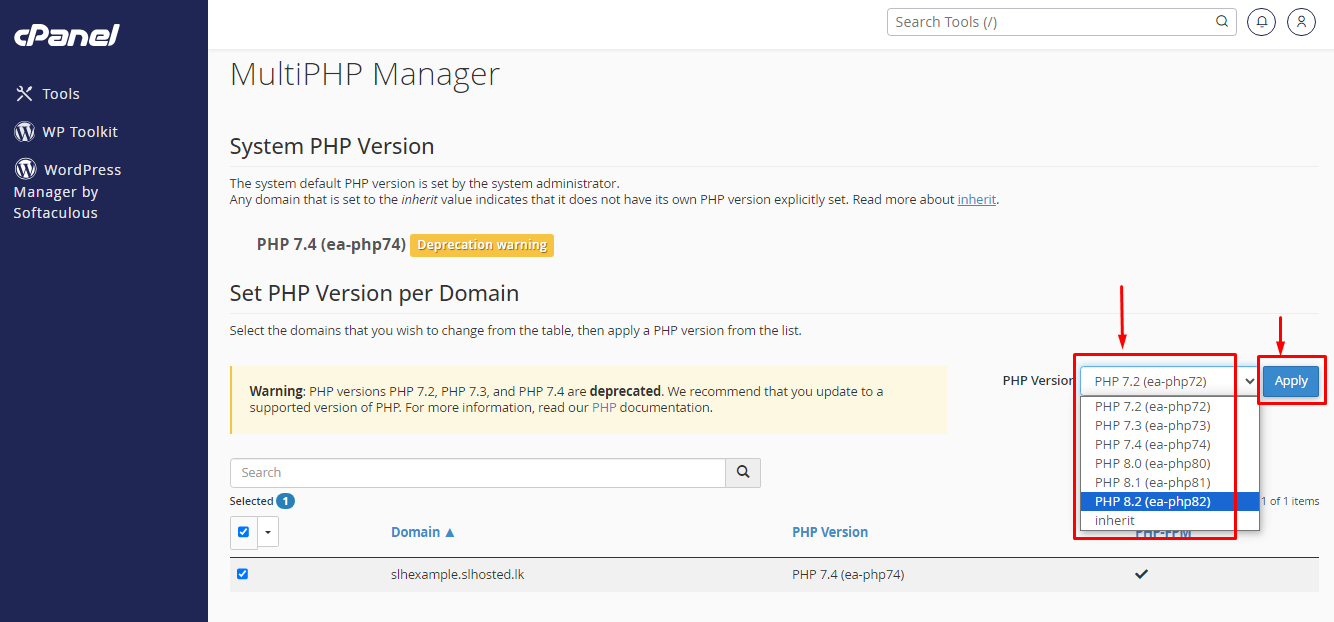Uncheck the slhexample.slhosted.lk row checkbox
Image resolution: width=1334 pixels, height=622 pixels.
[242, 574]
